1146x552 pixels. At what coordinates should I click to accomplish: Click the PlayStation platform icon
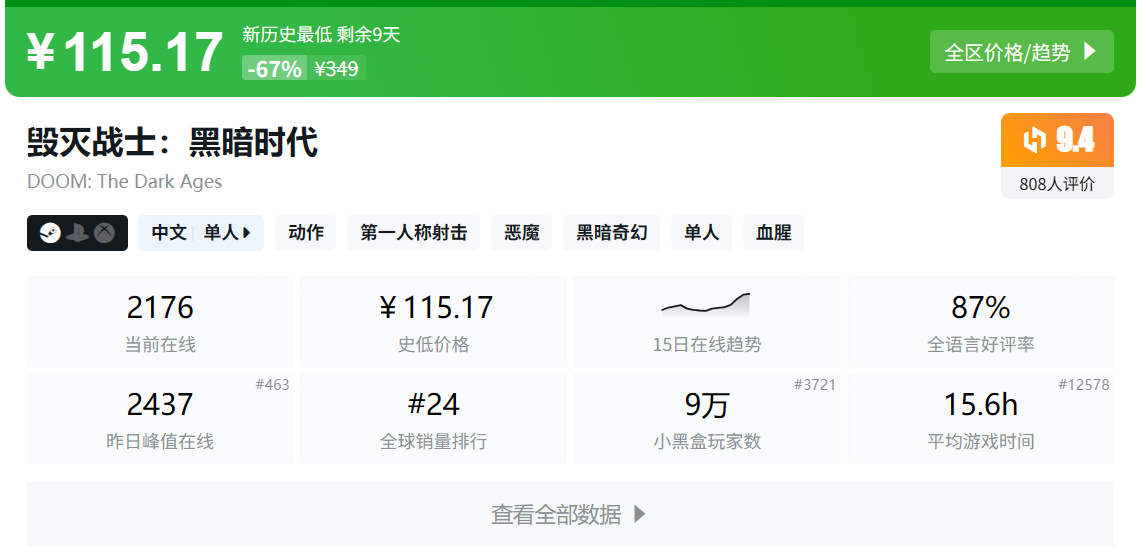(x=77, y=233)
